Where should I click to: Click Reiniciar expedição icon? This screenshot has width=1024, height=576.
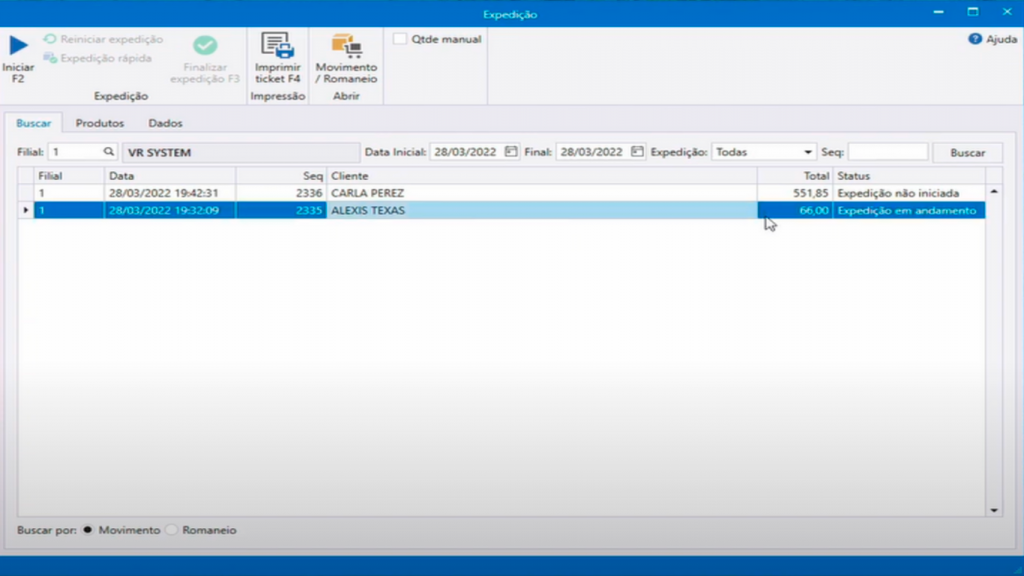pyautogui.click(x=50, y=39)
